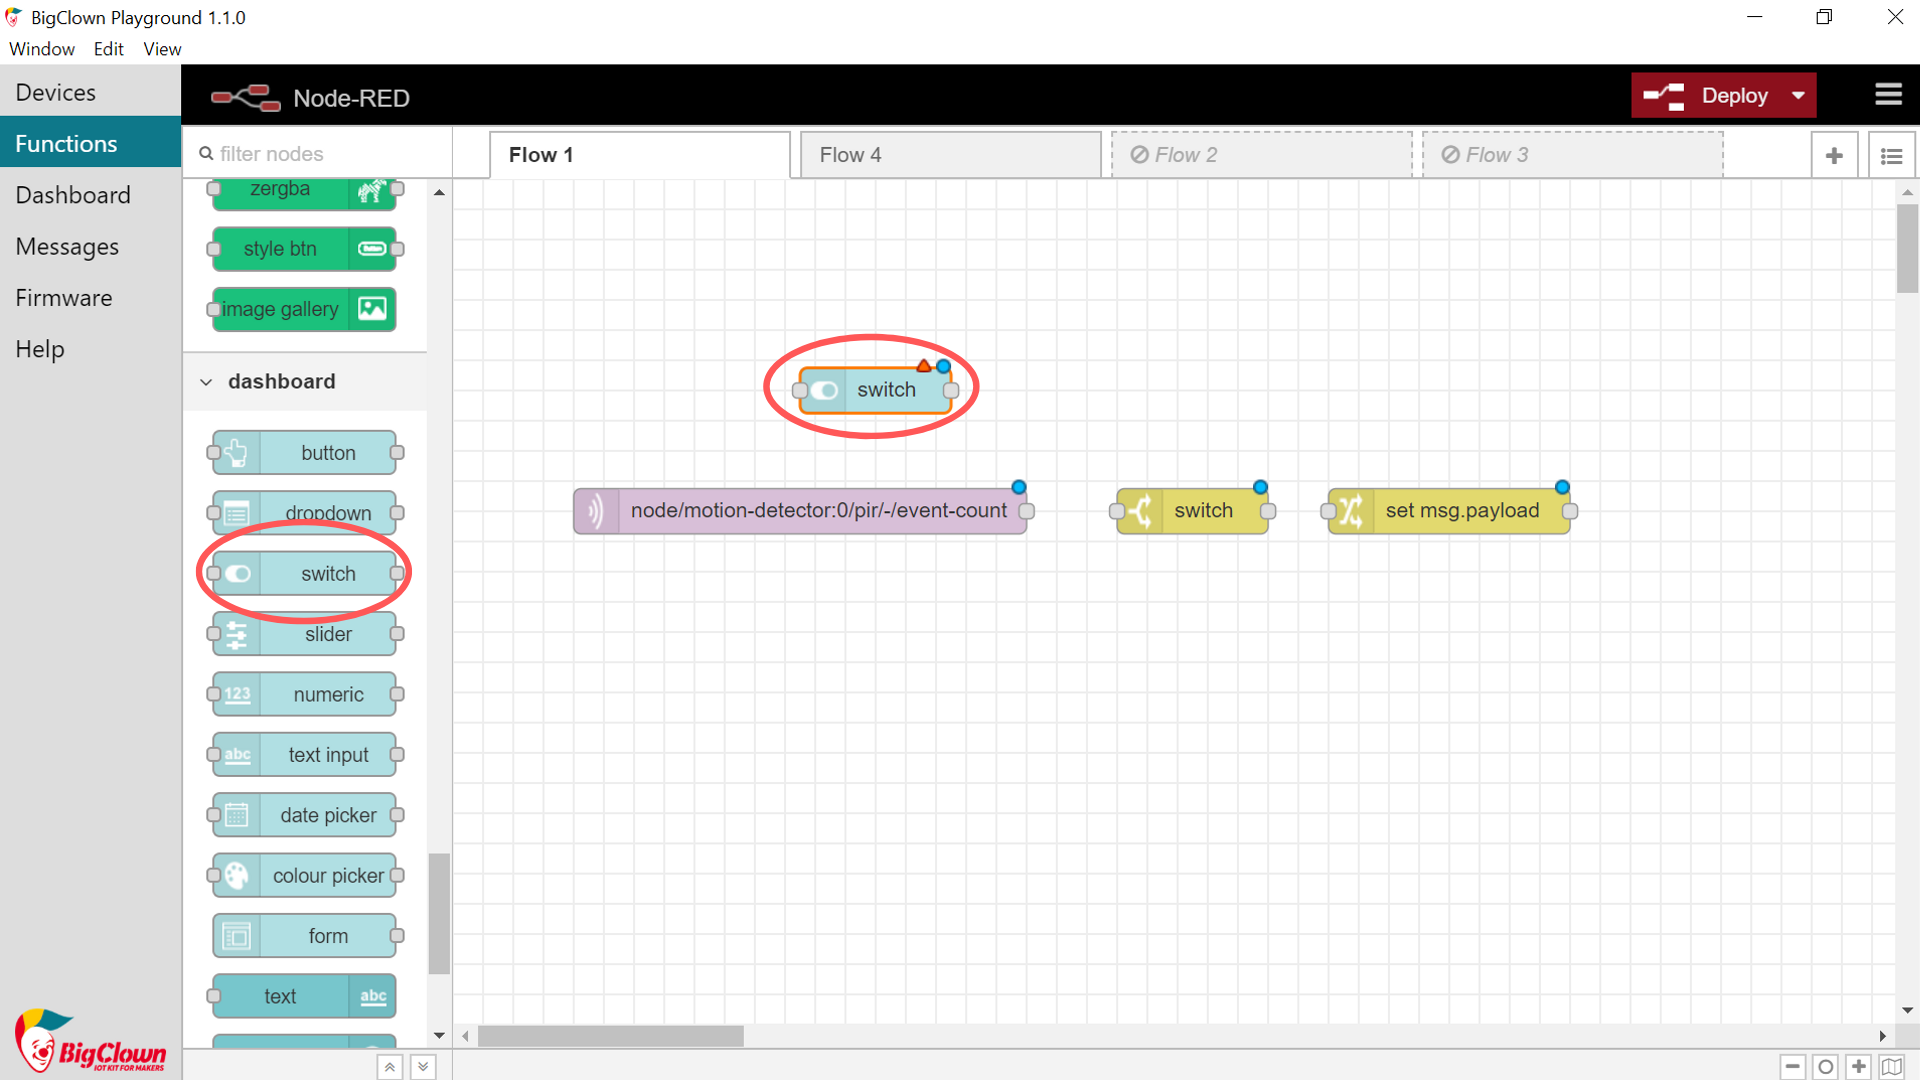Click the filter nodes search field
This screenshot has width=1920, height=1080.
coord(318,154)
